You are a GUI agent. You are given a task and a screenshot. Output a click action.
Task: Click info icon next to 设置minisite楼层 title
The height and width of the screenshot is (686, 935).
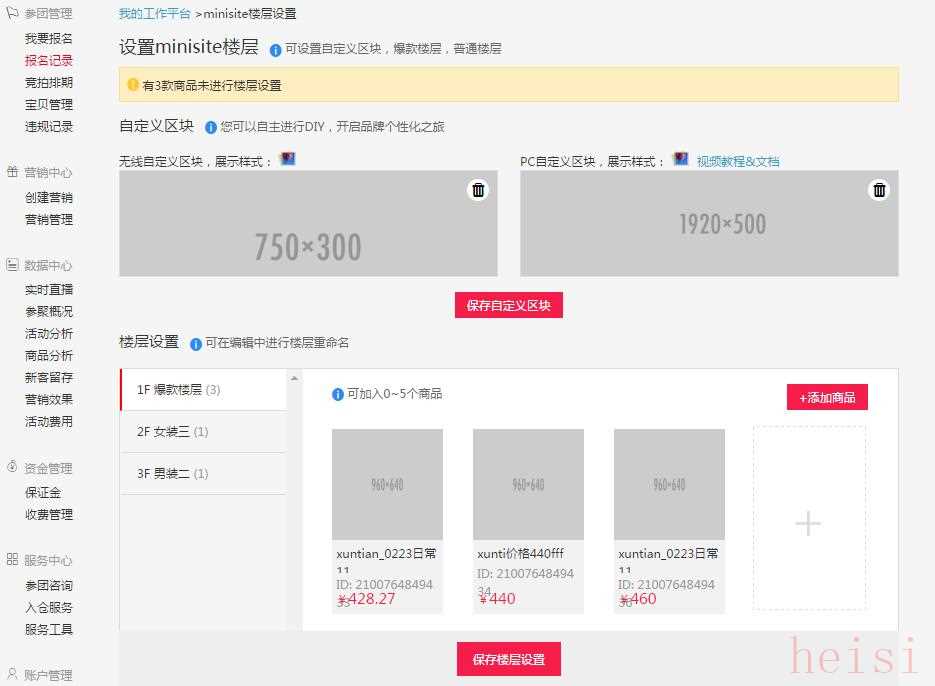(275, 49)
